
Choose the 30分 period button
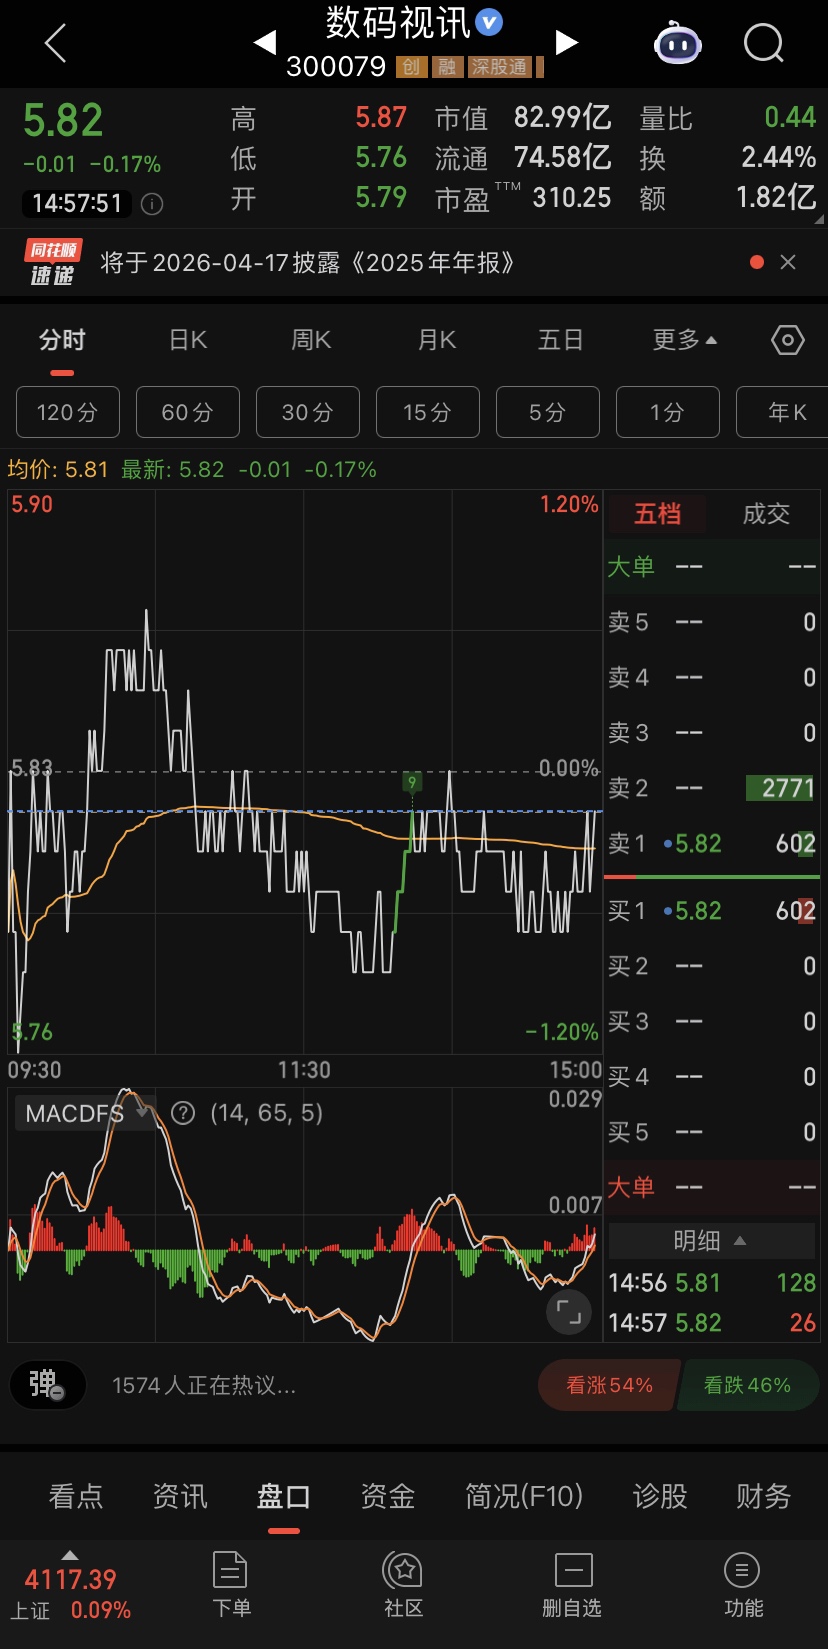pos(308,412)
